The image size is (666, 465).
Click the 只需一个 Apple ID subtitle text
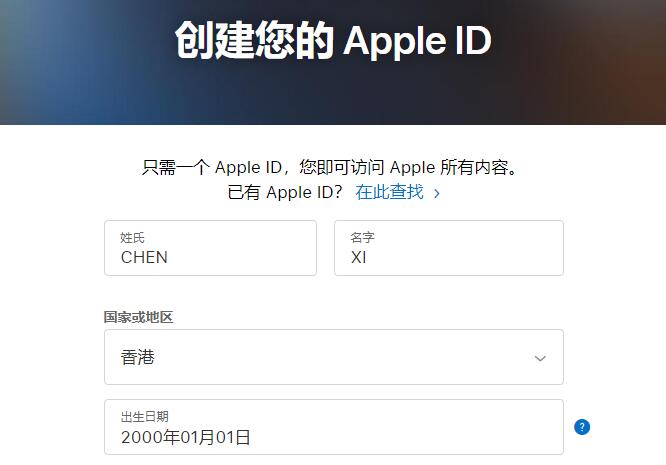tap(330, 167)
